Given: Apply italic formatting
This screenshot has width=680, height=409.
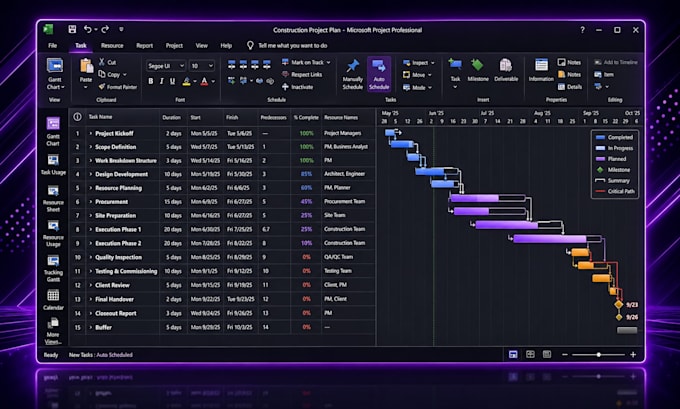Looking at the screenshot, I should point(161,81).
